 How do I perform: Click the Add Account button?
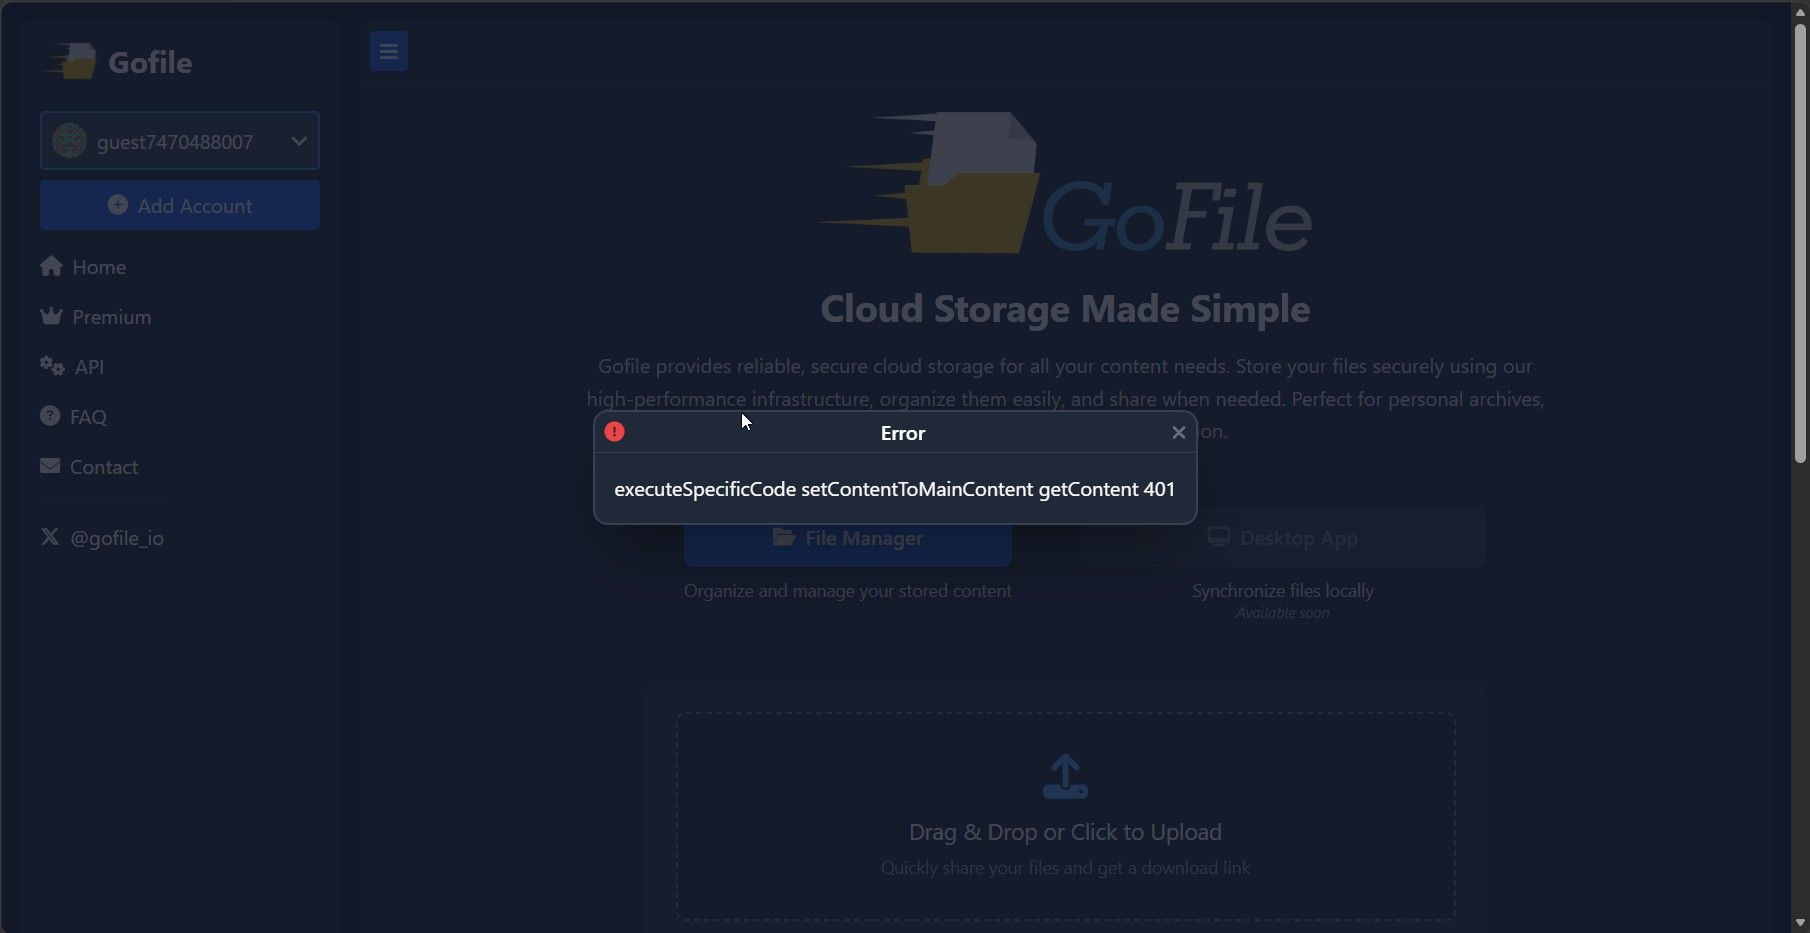coord(180,205)
